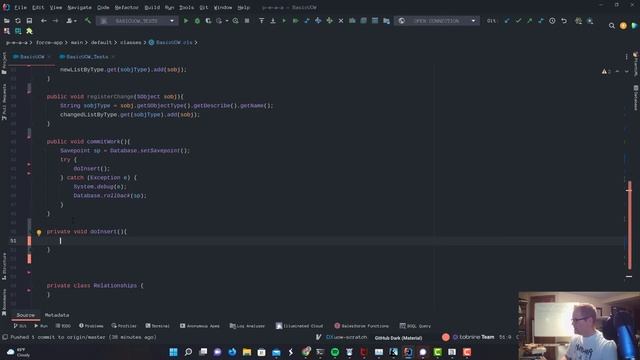The image size is (640, 360).
Task: Open the Git tool window button
Action: point(20,326)
